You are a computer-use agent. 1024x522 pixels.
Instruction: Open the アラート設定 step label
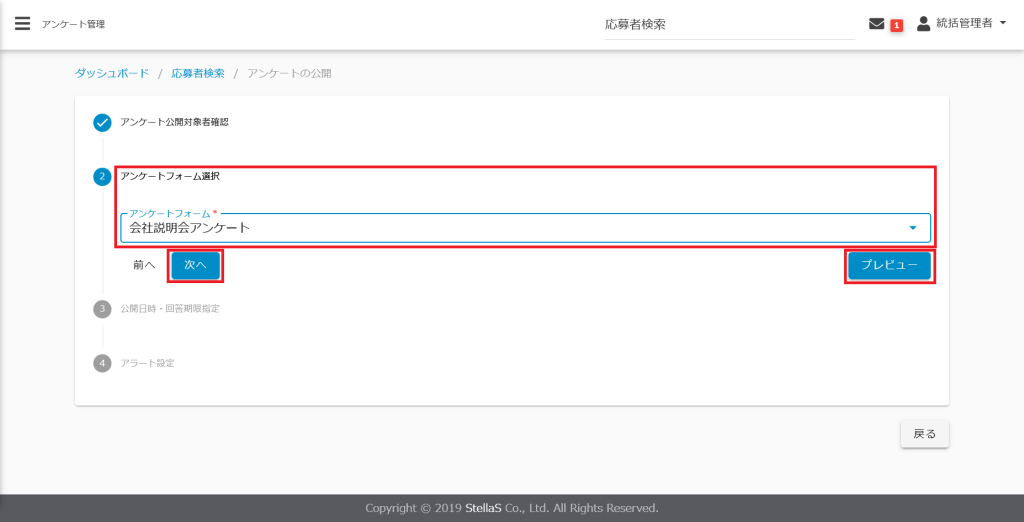[x=147, y=363]
